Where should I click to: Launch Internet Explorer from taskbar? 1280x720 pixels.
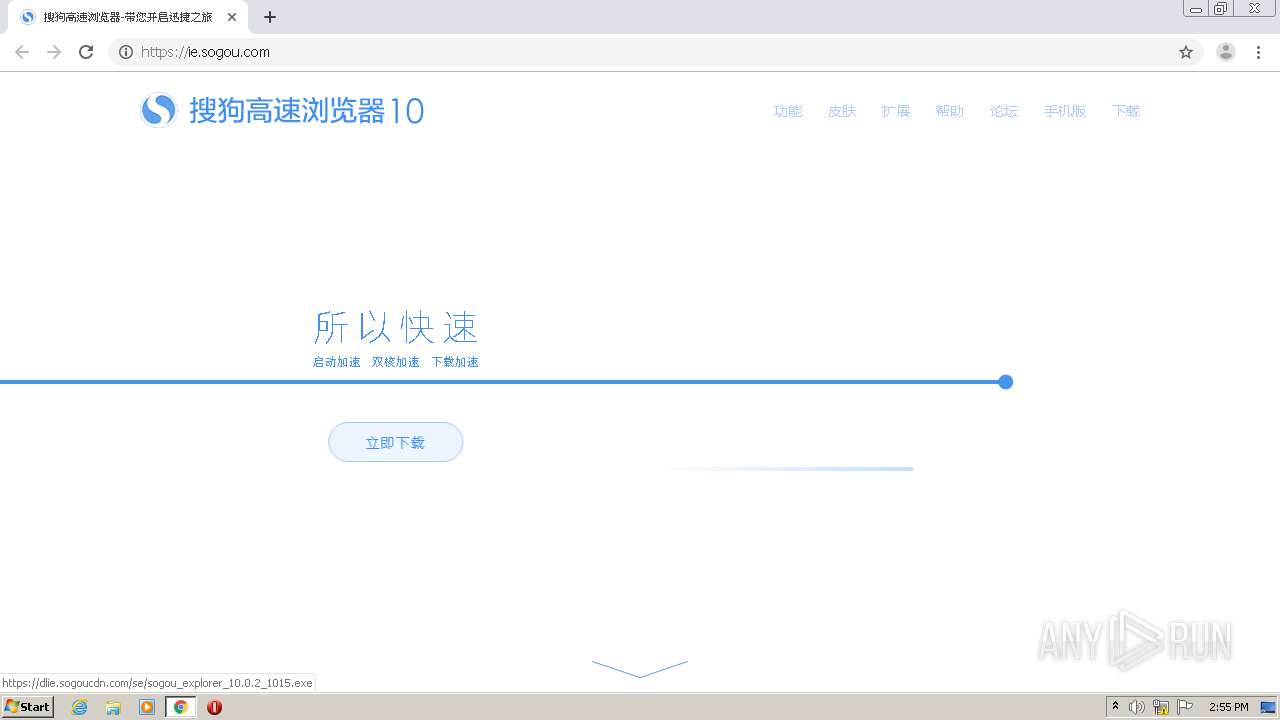80,707
